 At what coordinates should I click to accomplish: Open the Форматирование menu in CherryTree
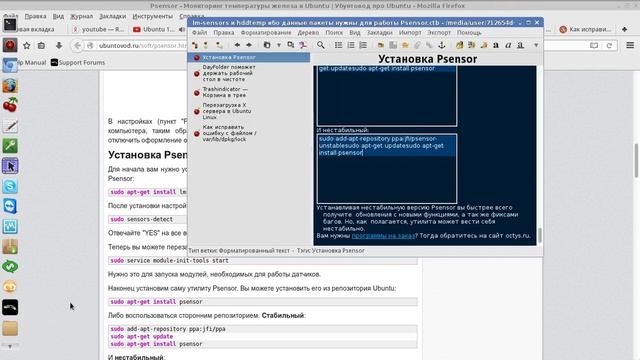coord(266,32)
